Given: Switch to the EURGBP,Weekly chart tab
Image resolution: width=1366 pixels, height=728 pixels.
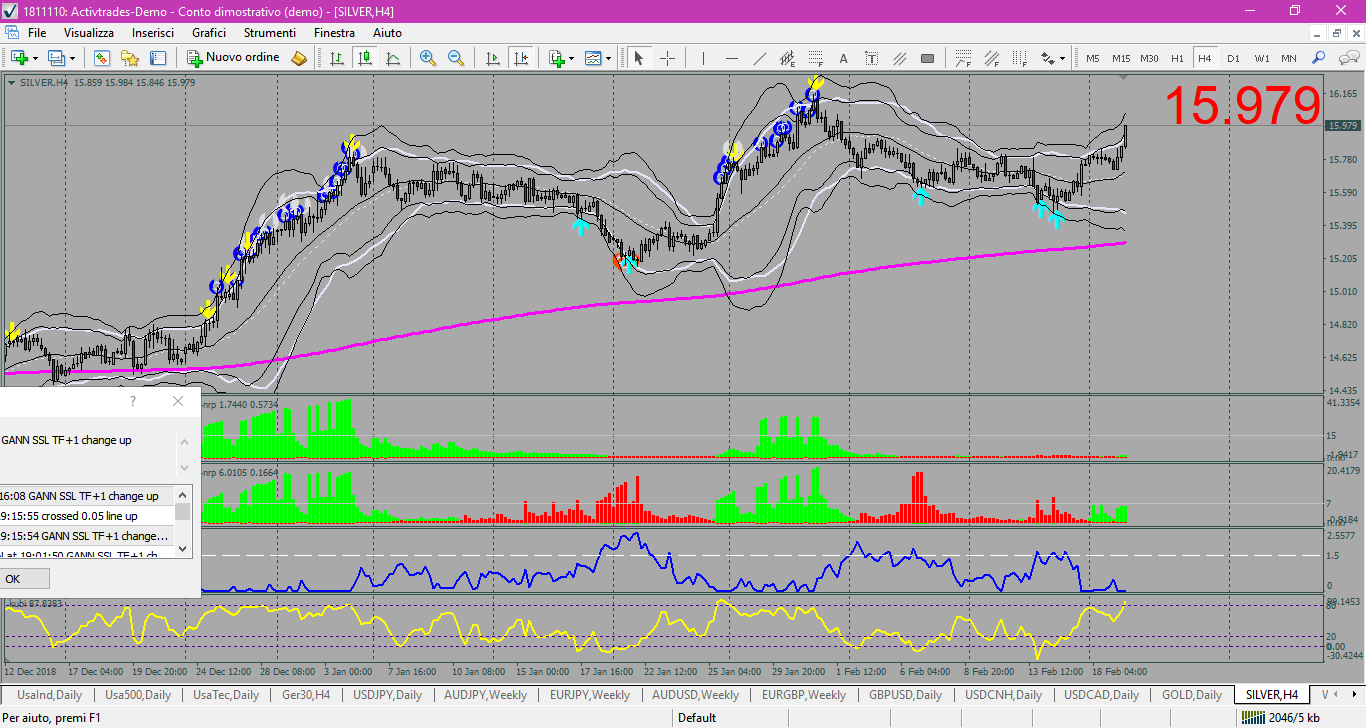Looking at the screenshot, I should coord(803,694).
